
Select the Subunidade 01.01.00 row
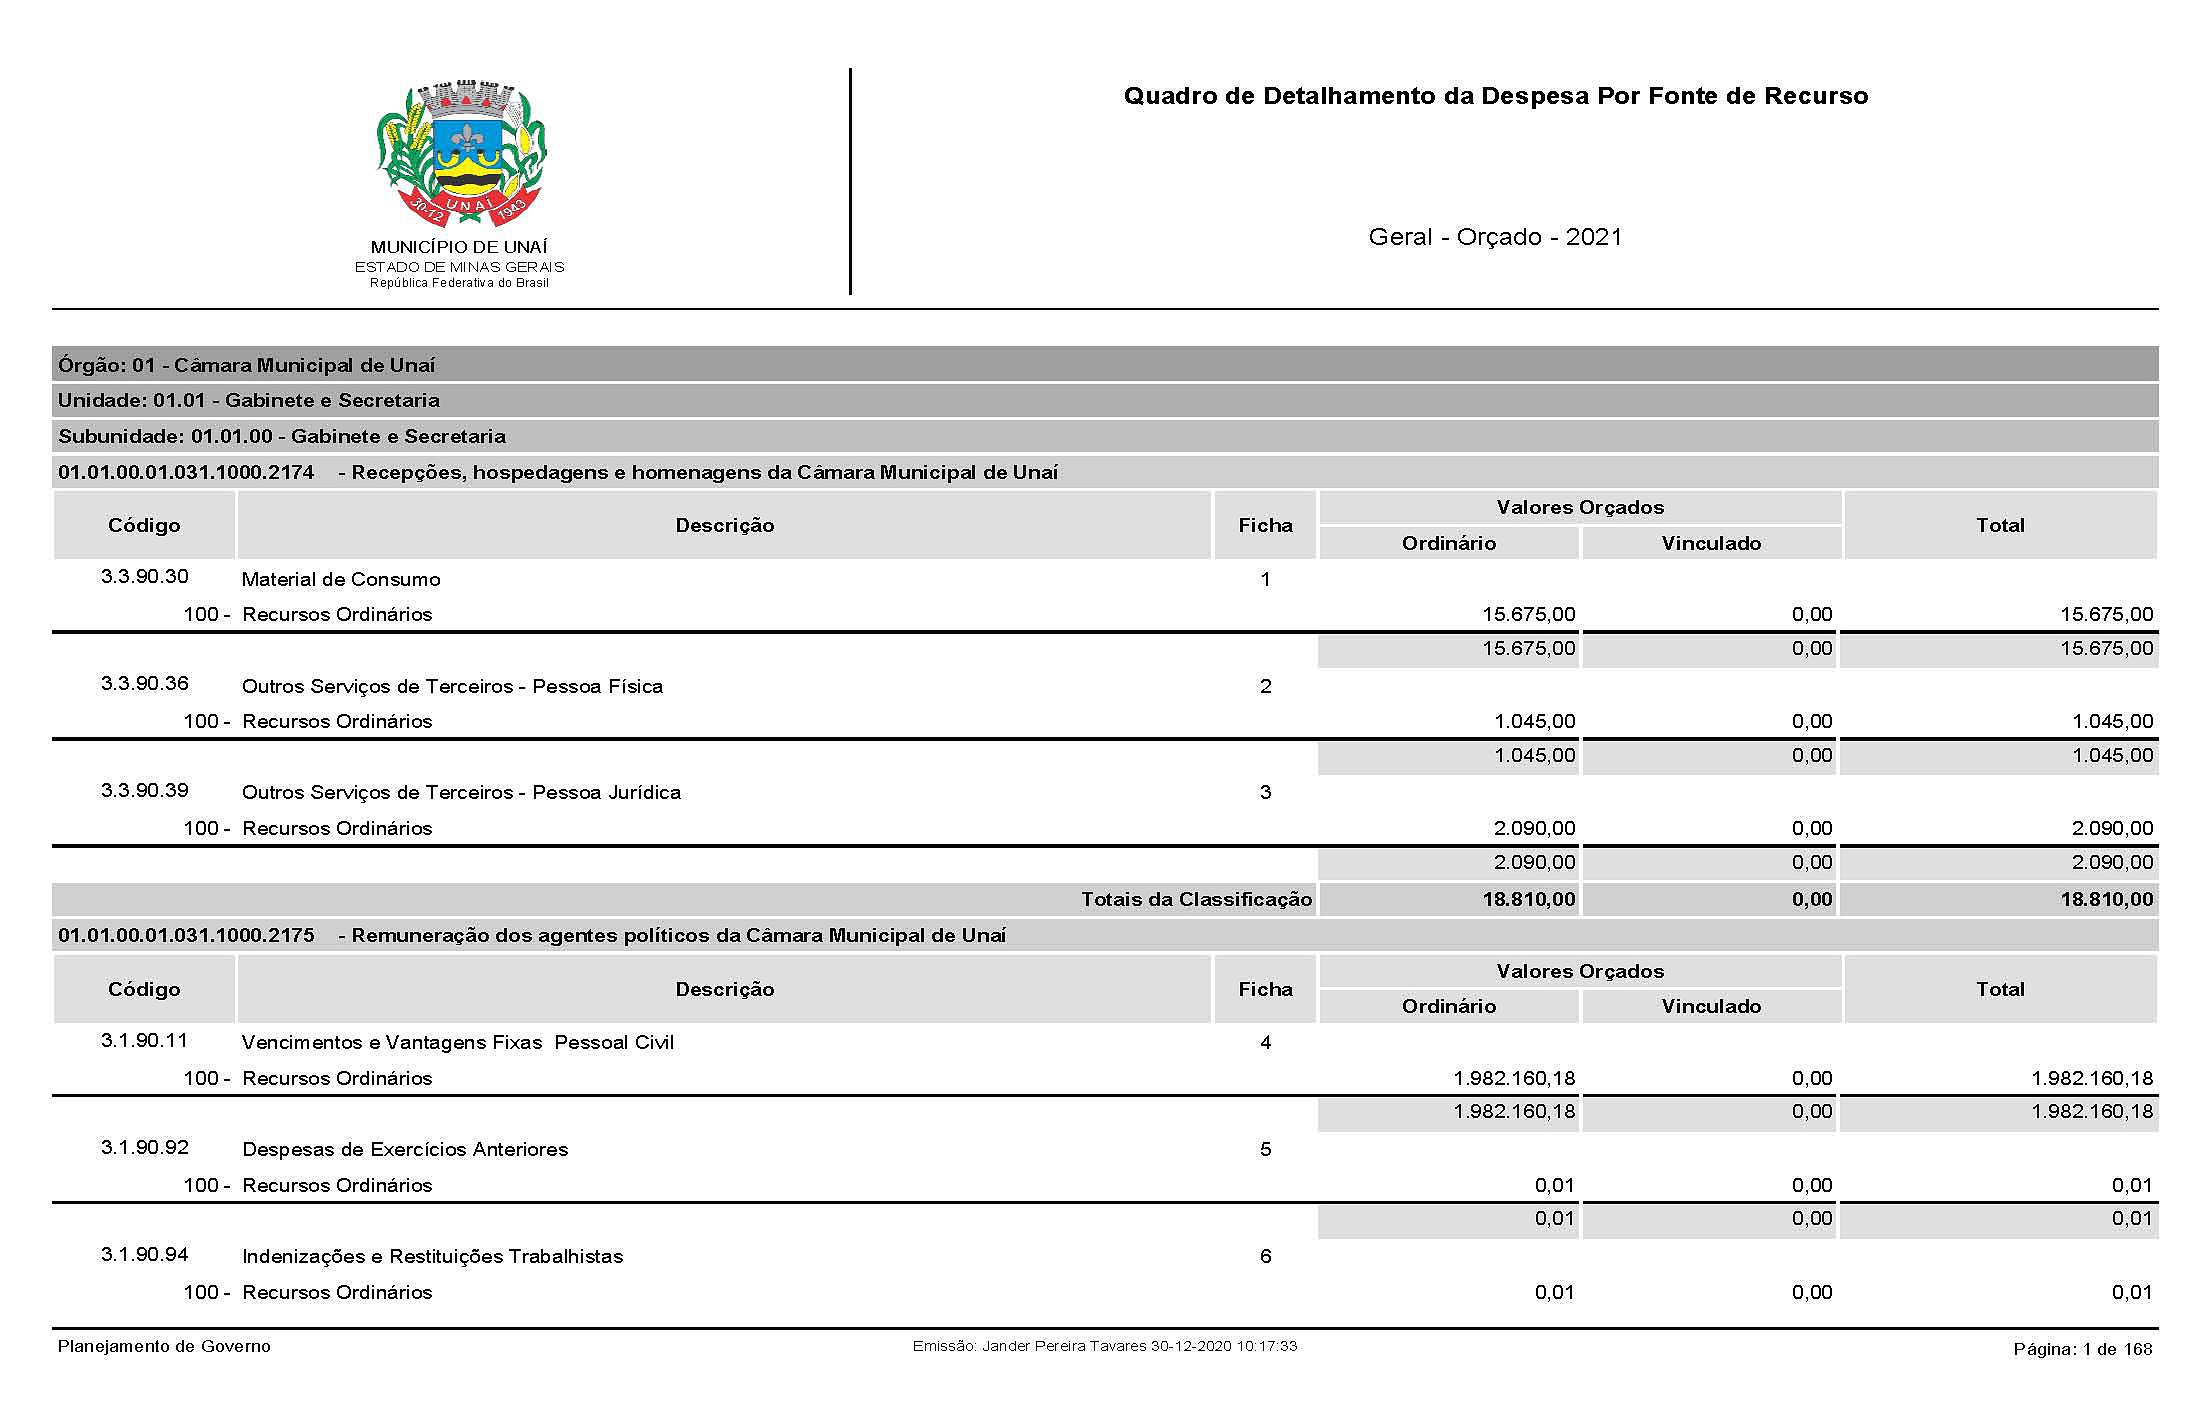coord(282,436)
